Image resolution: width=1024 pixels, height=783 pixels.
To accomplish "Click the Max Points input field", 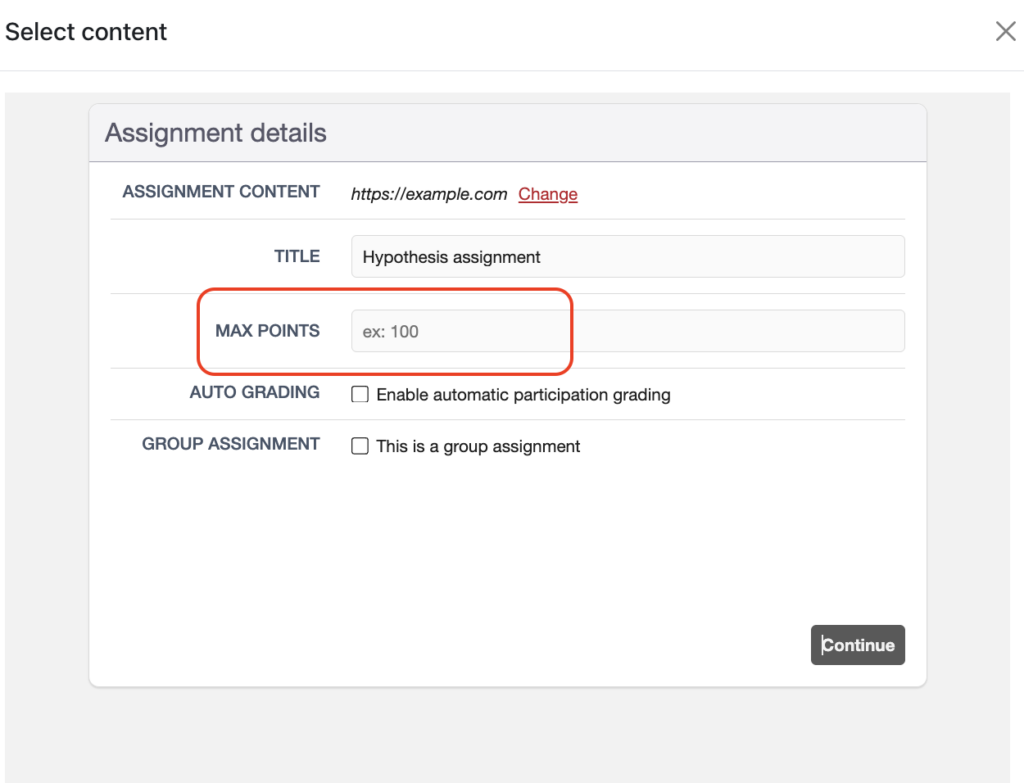I will point(628,331).
